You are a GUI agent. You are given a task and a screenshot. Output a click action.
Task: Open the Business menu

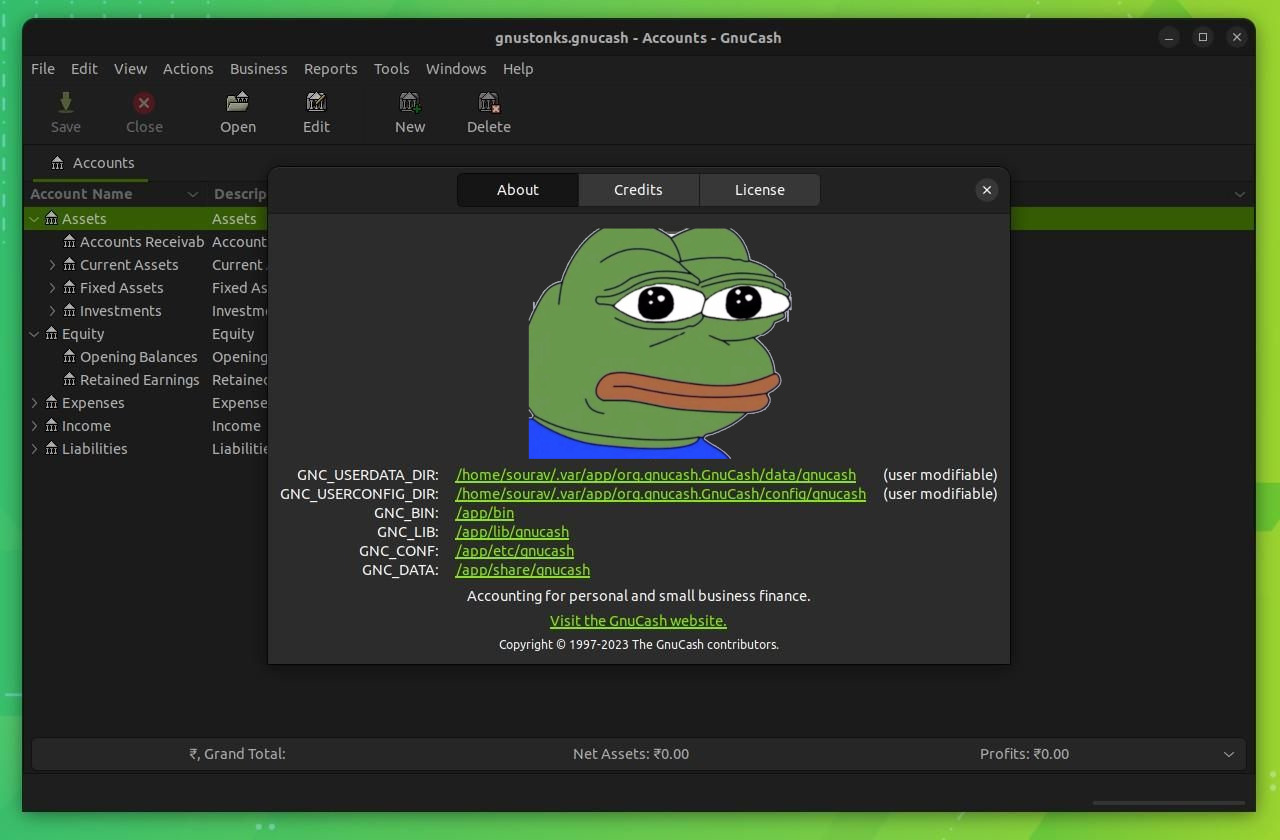(x=258, y=69)
